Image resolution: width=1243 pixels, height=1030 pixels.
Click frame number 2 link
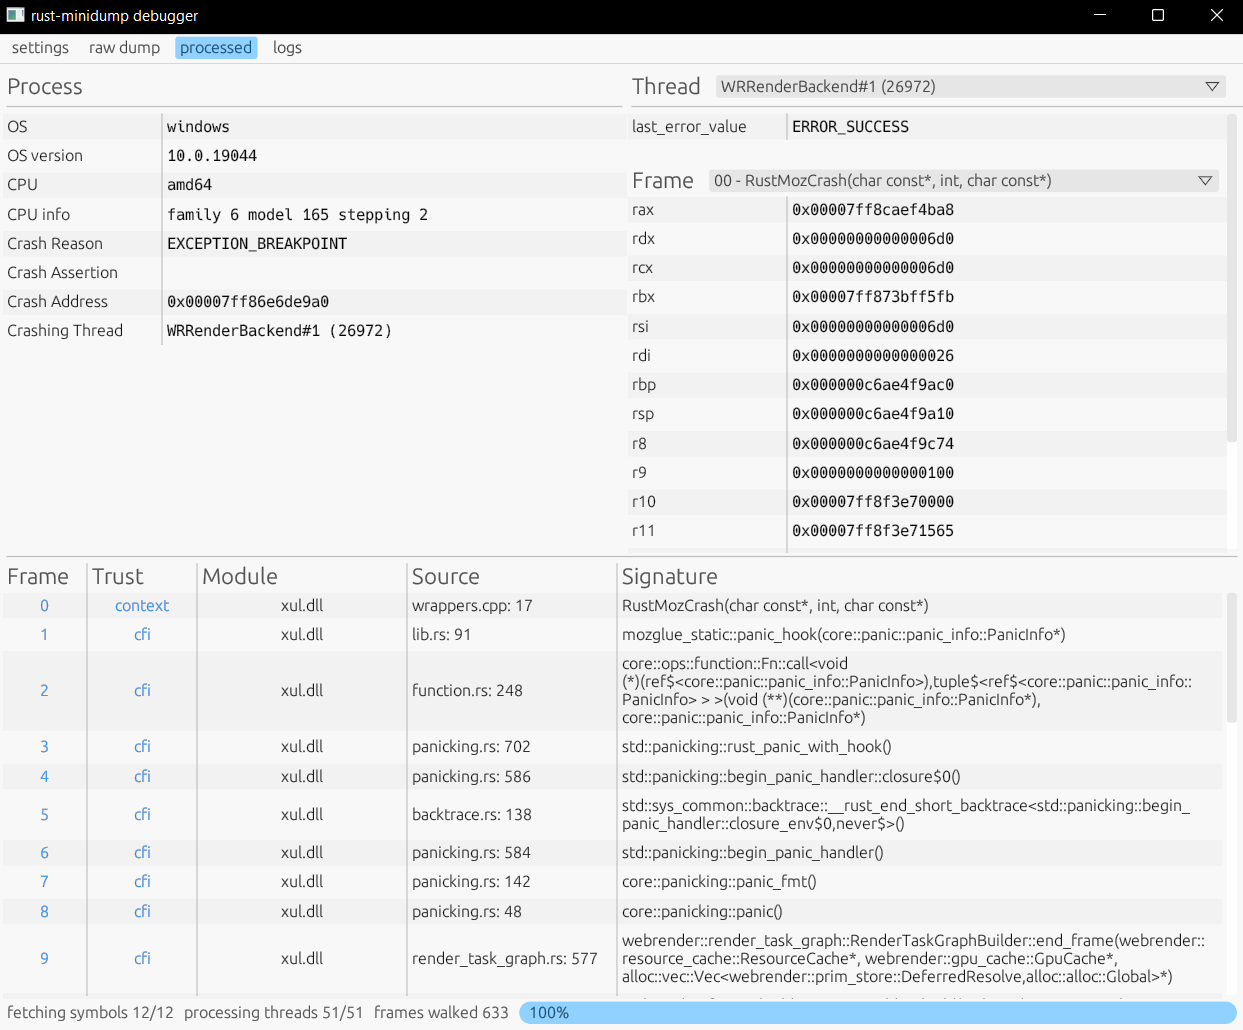click(x=44, y=691)
